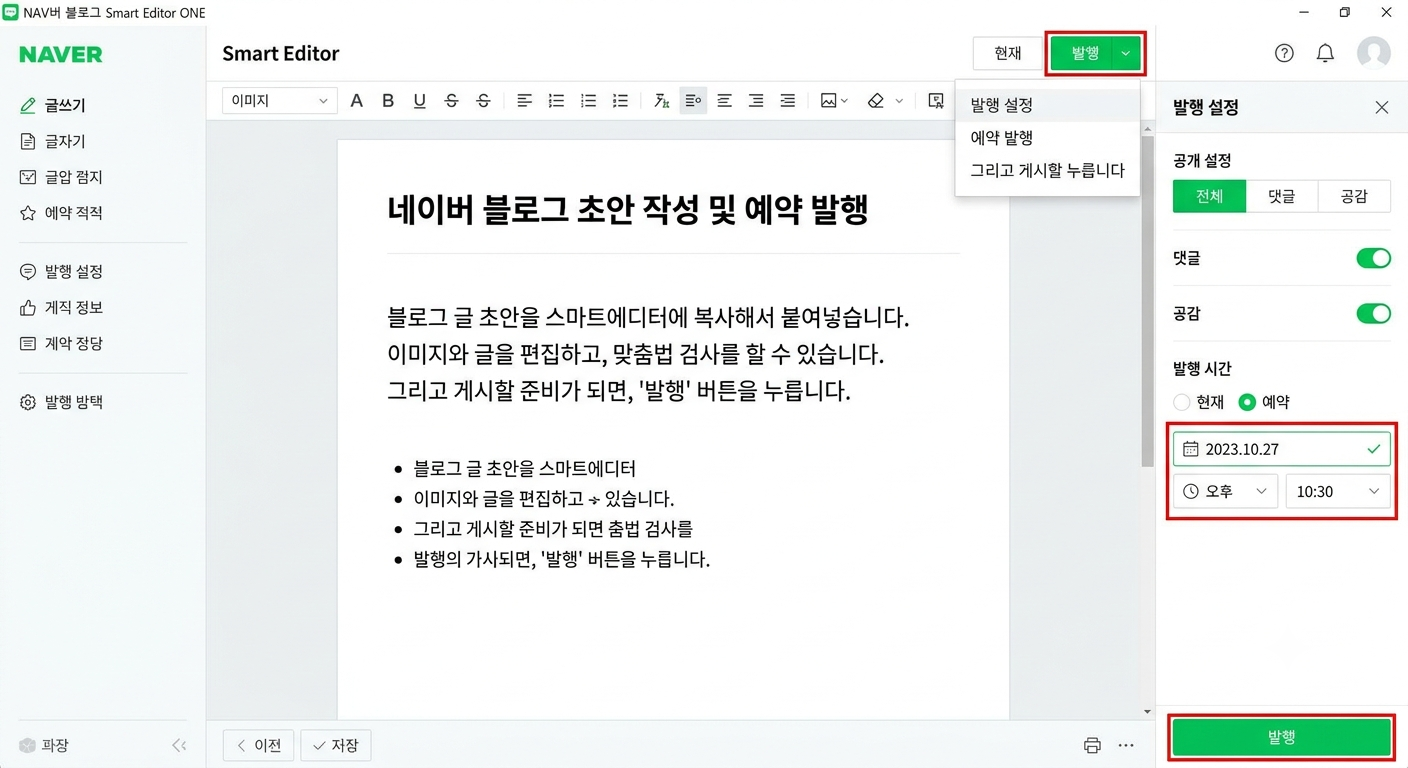1408x768 pixels.
Task: Choose 예약 발행 from the dropdown menu
Action: (1047, 138)
